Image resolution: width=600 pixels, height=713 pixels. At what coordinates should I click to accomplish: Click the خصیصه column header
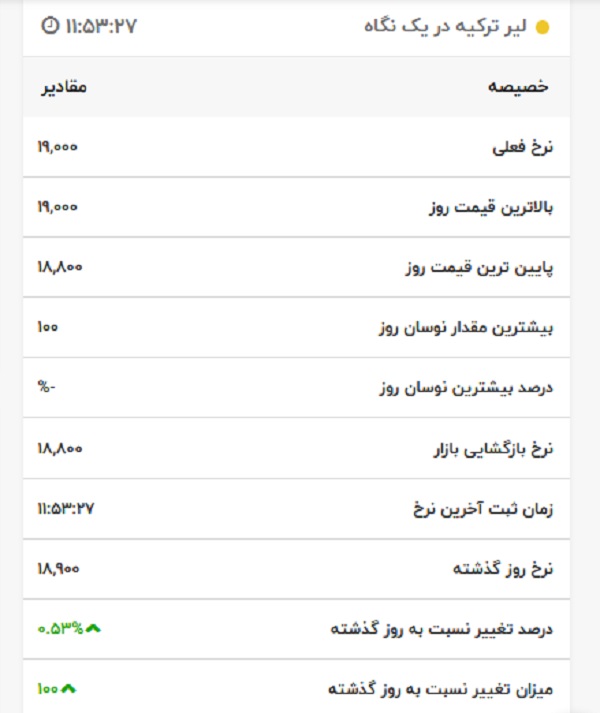point(518,86)
